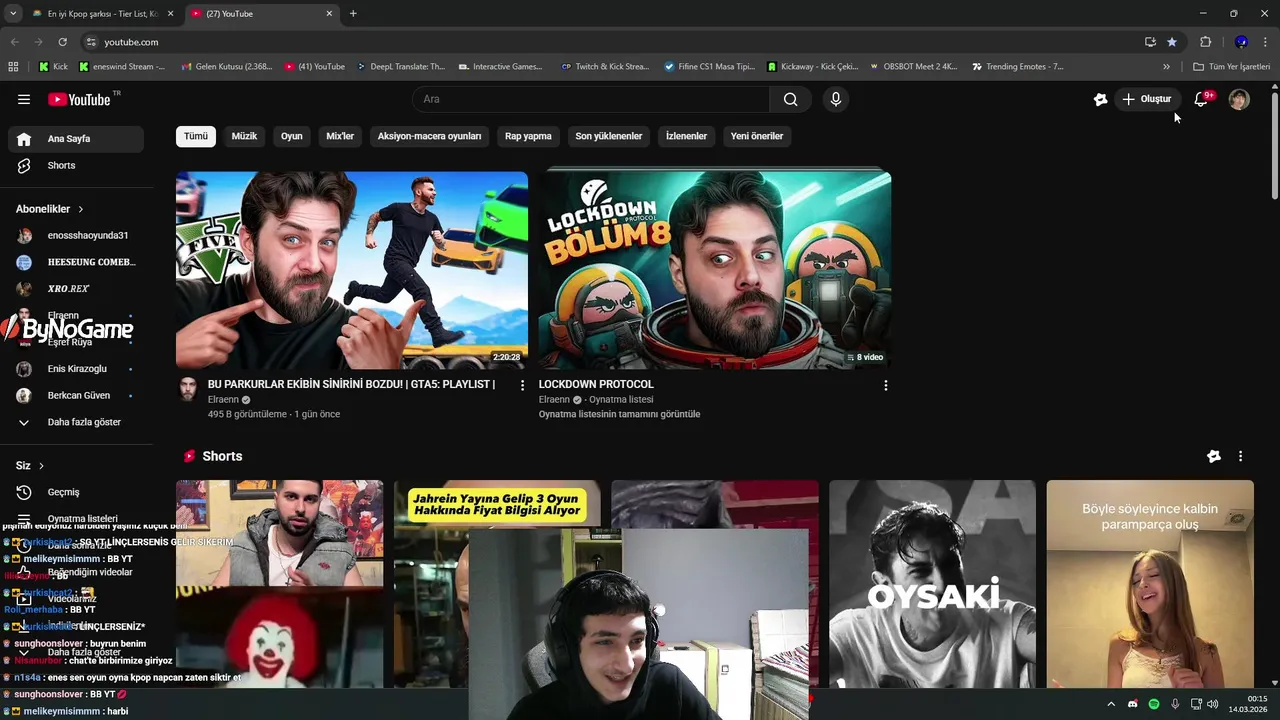Select the Tümü filter chip
1280x720 pixels.
click(x=196, y=136)
